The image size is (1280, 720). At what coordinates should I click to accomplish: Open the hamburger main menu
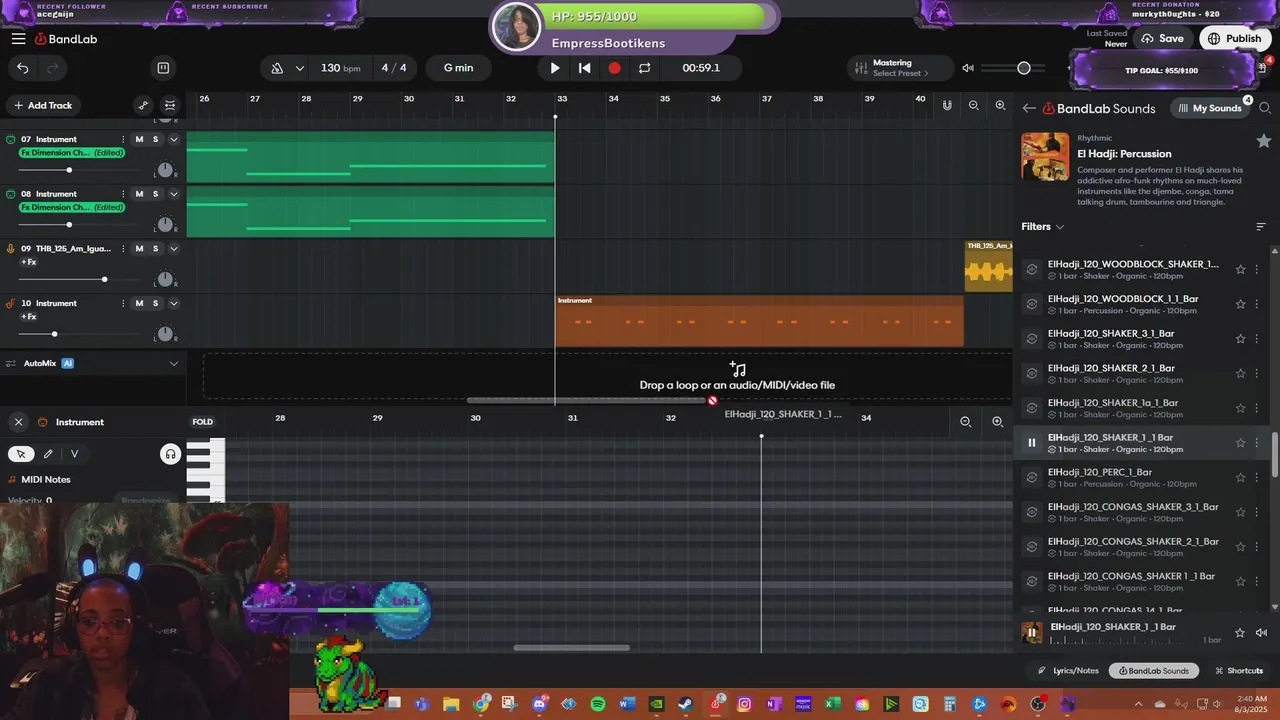tap(18, 39)
